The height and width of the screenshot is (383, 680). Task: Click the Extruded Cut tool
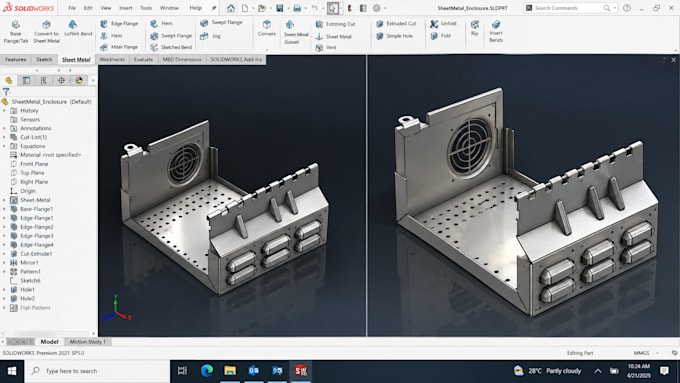pyautogui.click(x=396, y=24)
